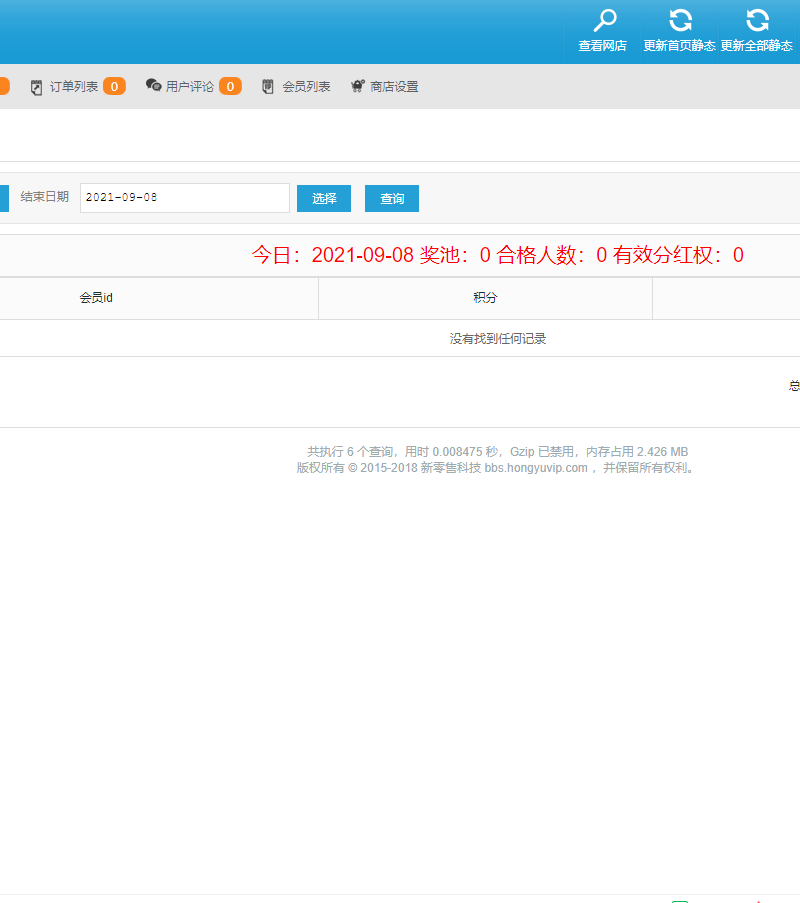
Task: Open the bbs.hongyuvip.com footer link
Action: [536, 468]
